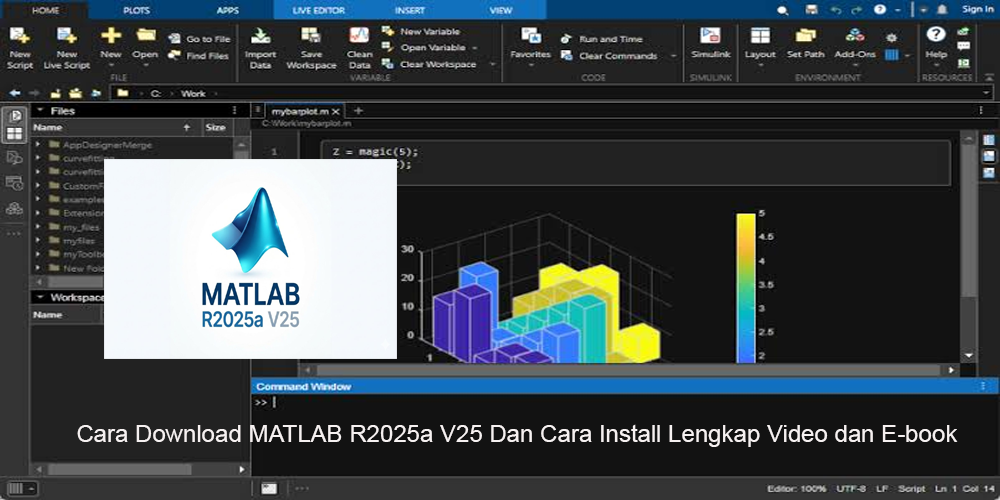Expand the AppDesignerMerge folder

38,145
